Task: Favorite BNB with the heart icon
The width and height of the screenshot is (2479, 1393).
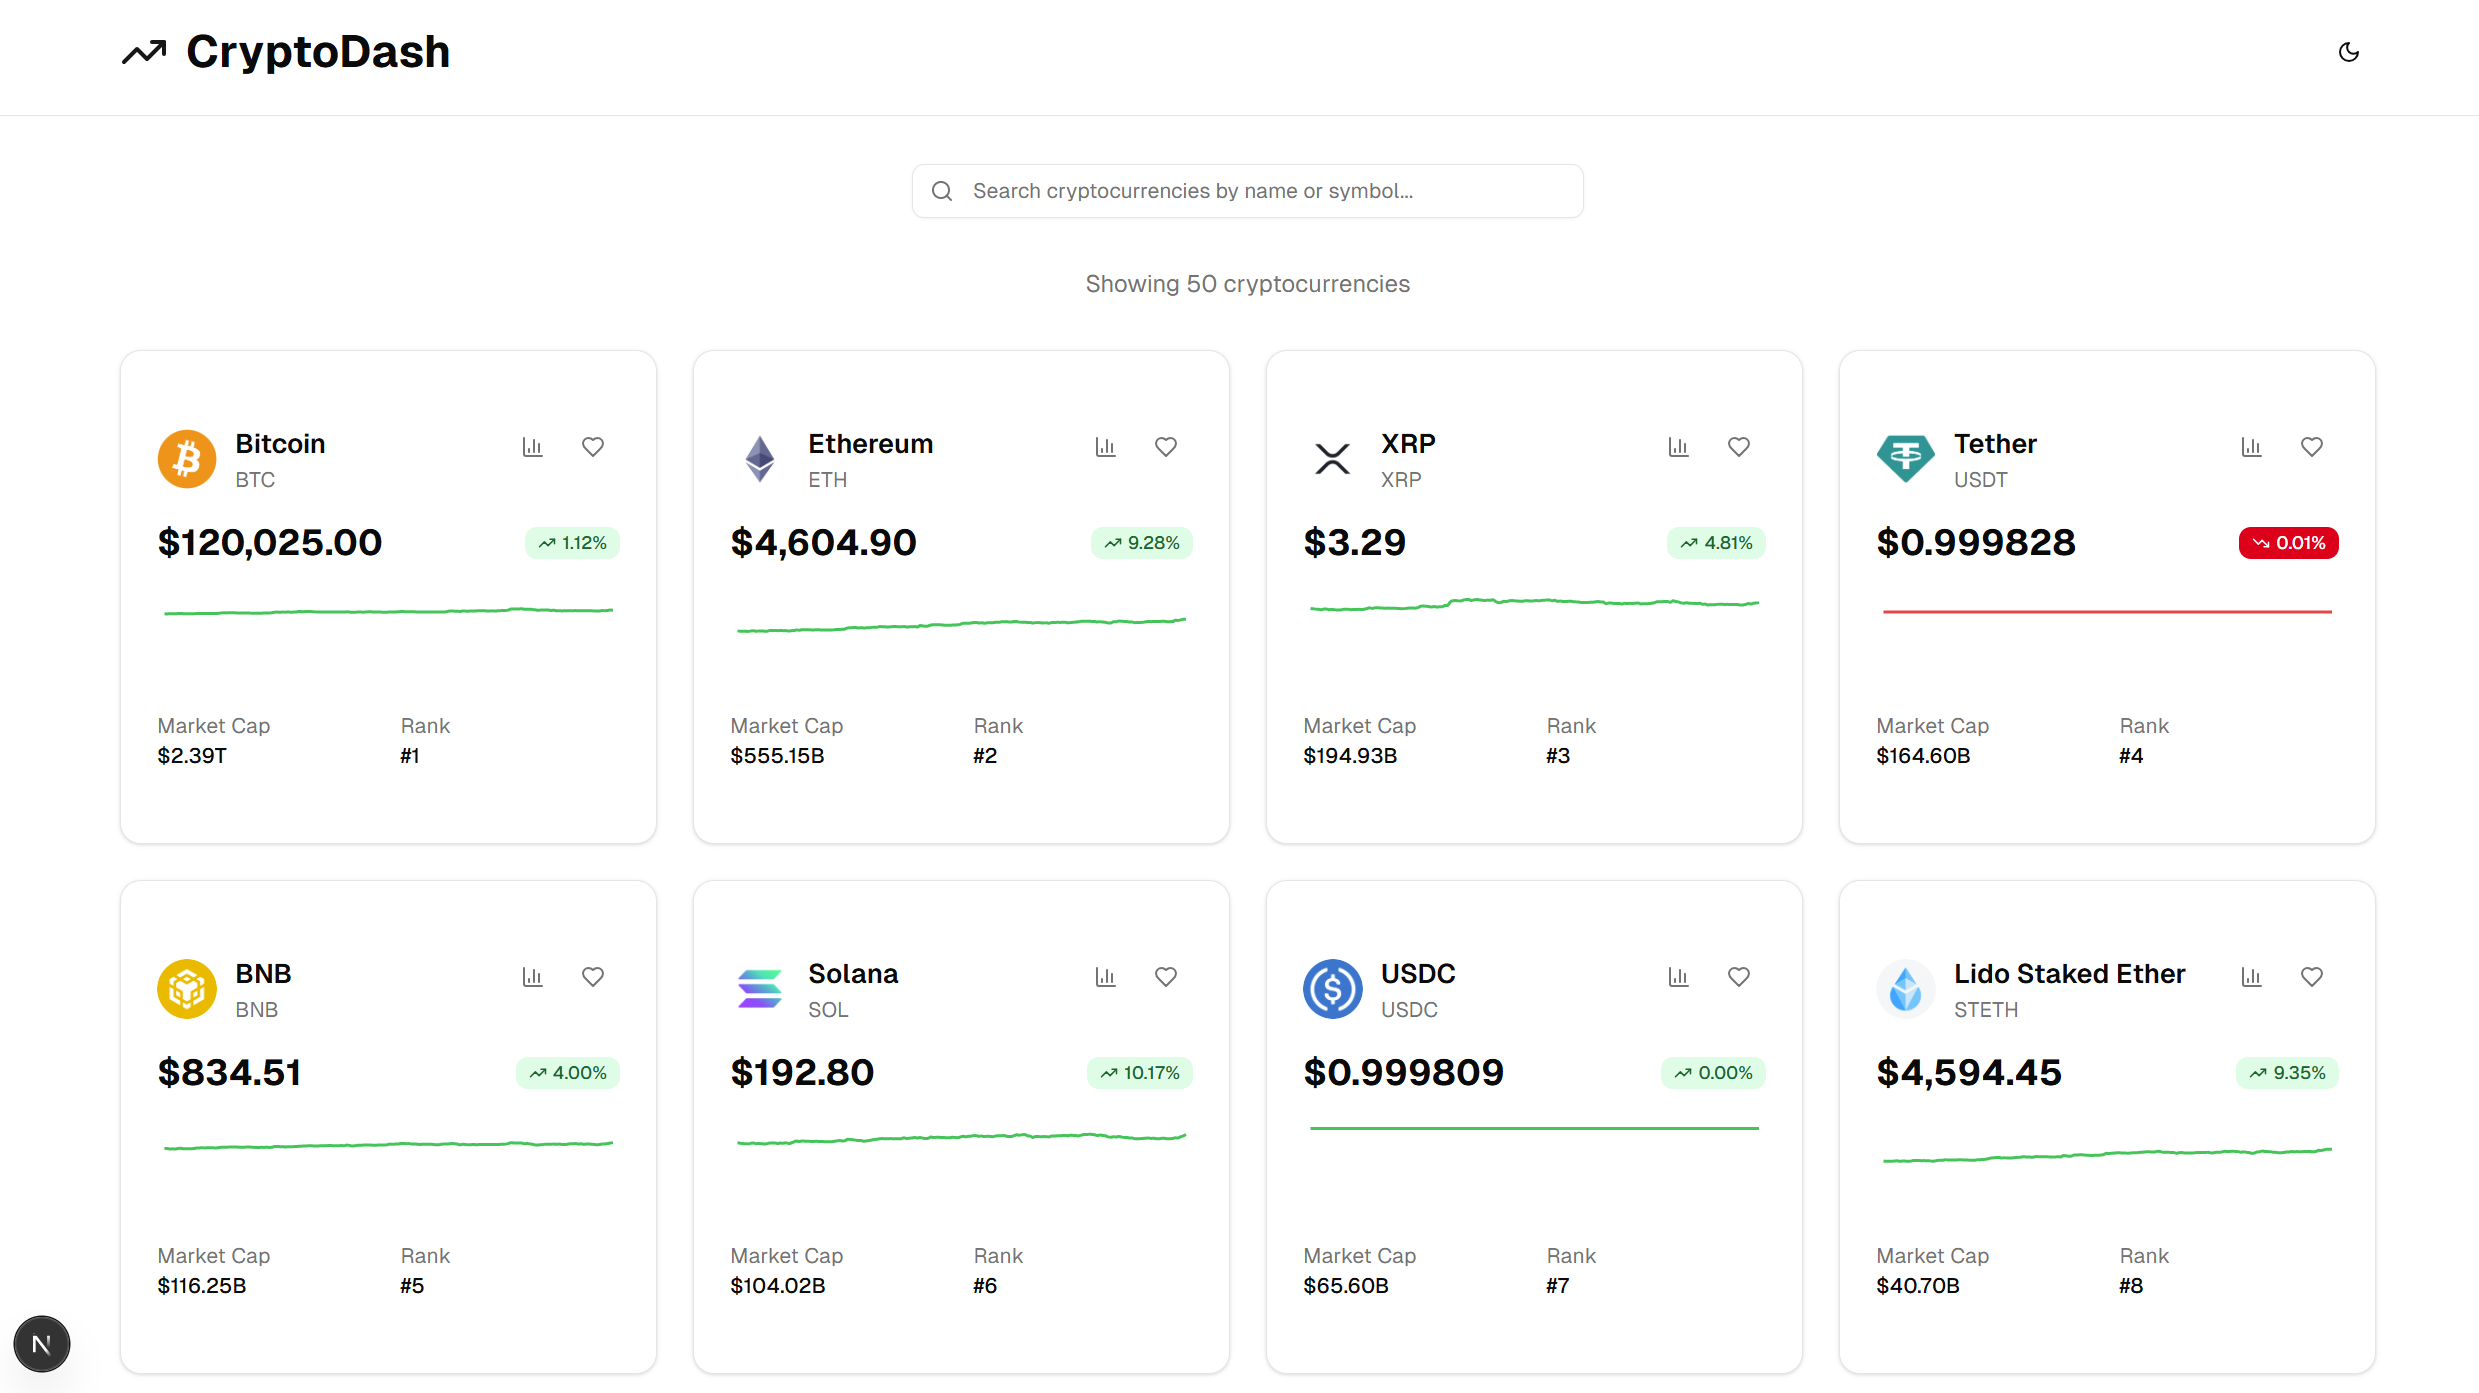Action: click(593, 977)
